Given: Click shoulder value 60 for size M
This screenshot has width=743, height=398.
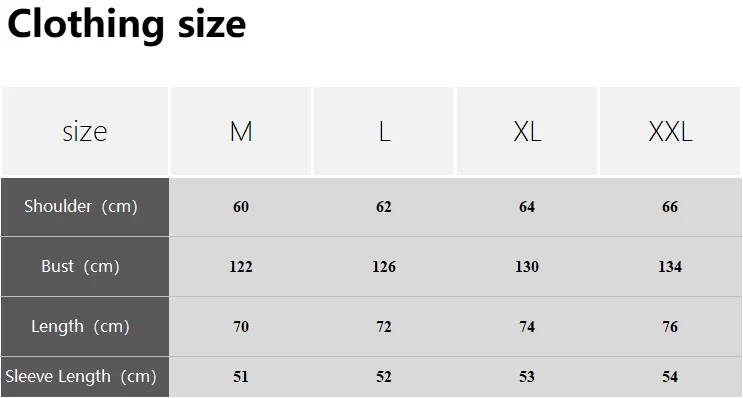Looking at the screenshot, I should 241,207.
